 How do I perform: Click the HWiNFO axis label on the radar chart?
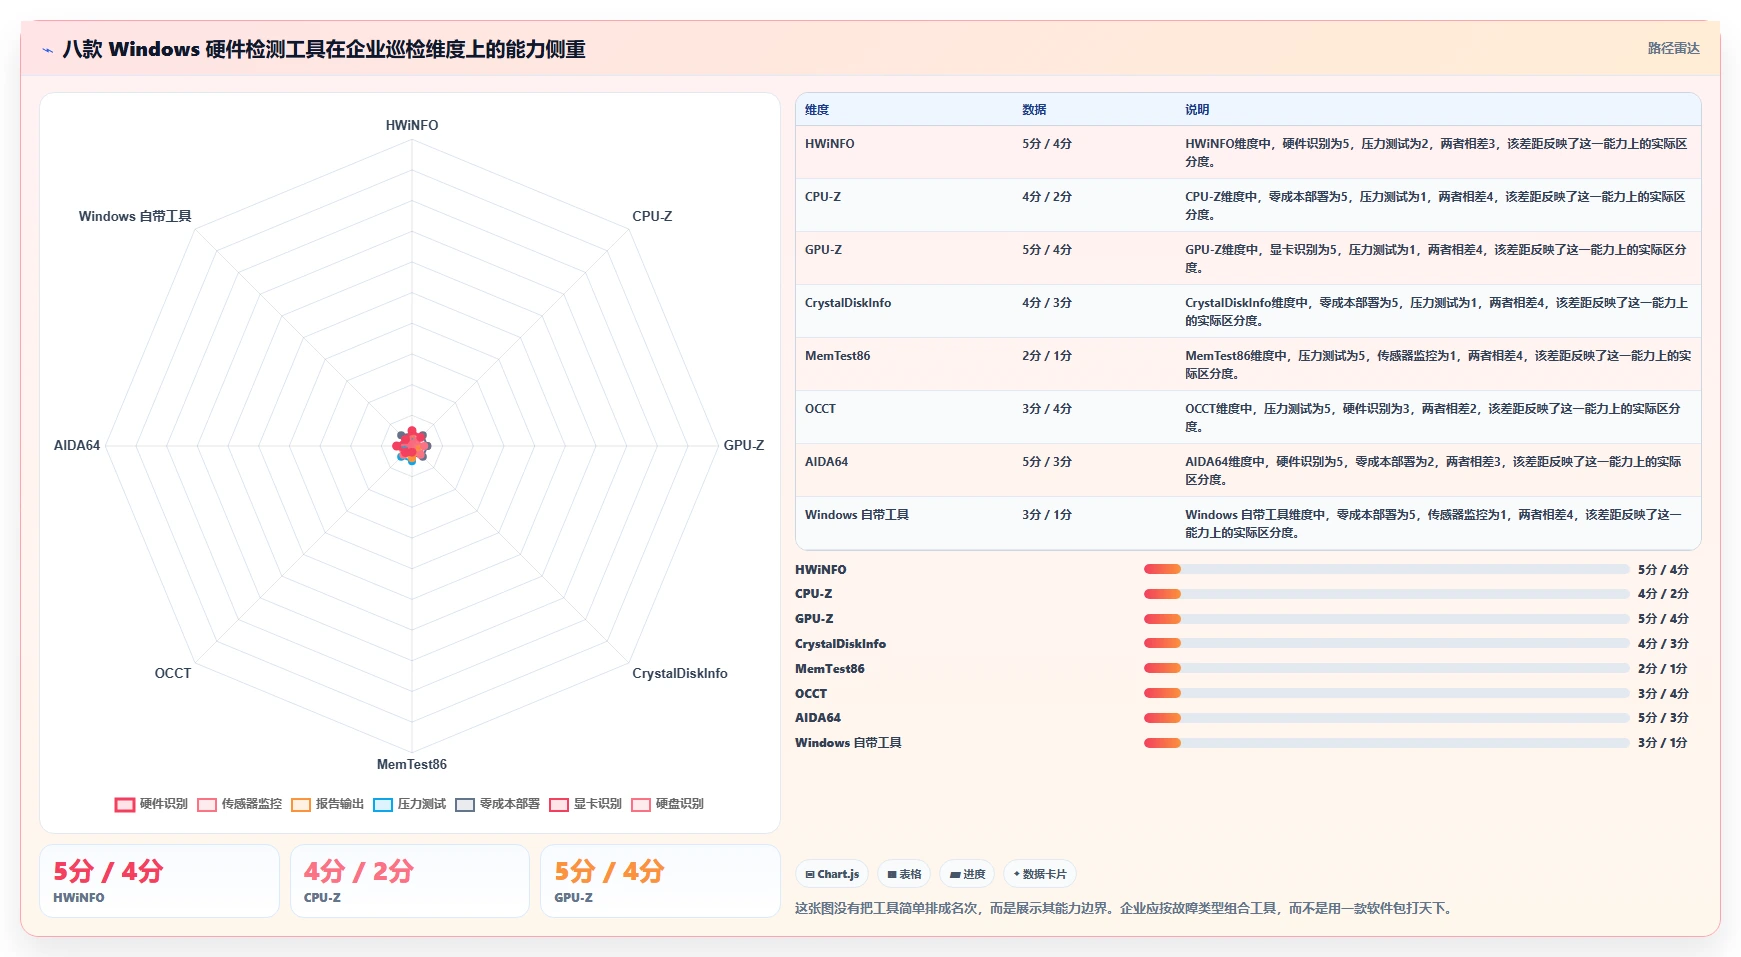[412, 125]
